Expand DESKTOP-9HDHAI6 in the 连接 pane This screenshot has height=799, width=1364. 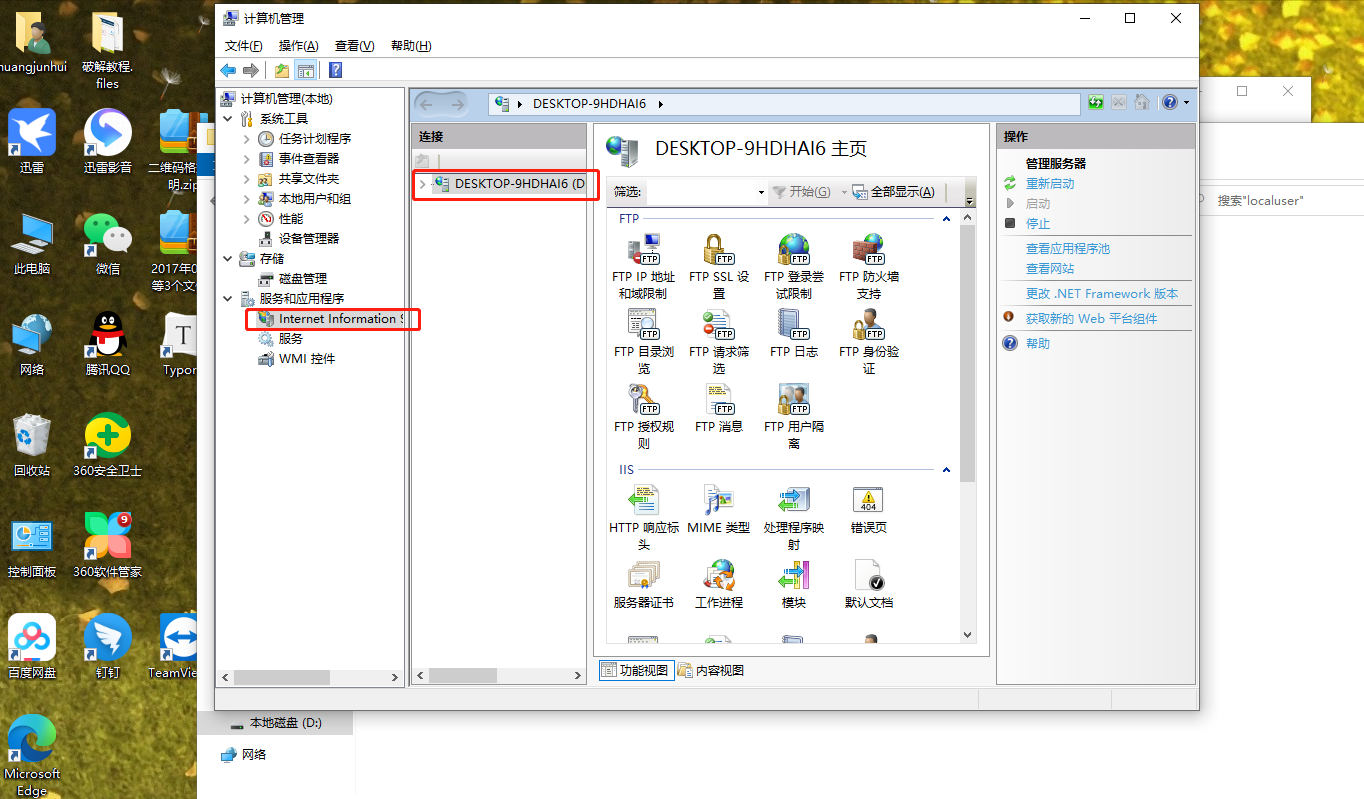coord(422,184)
